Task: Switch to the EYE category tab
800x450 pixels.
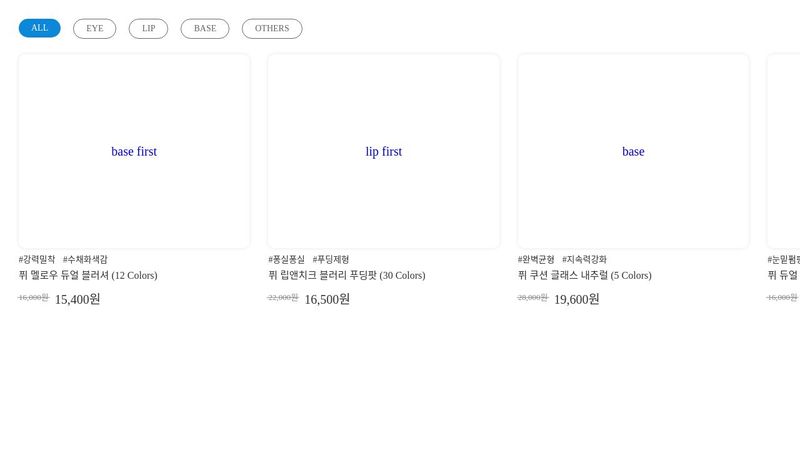Action: coord(94,28)
